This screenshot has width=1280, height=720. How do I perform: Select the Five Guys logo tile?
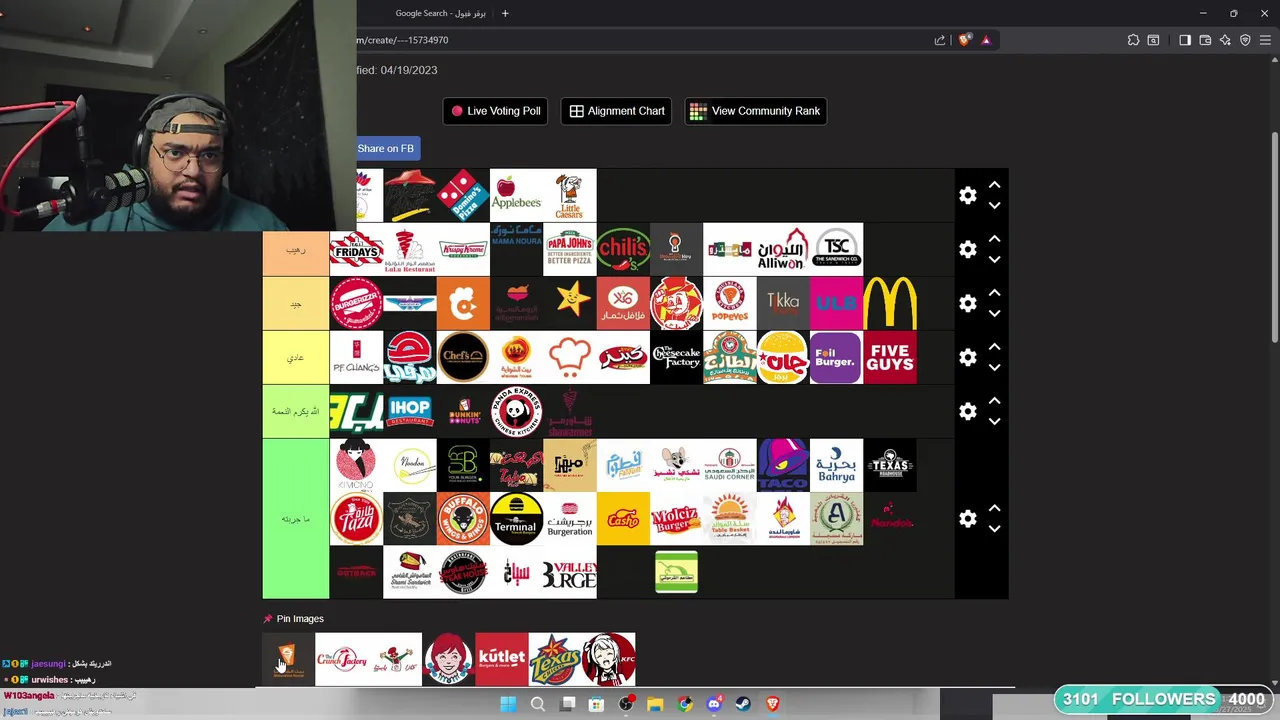(x=890, y=357)
